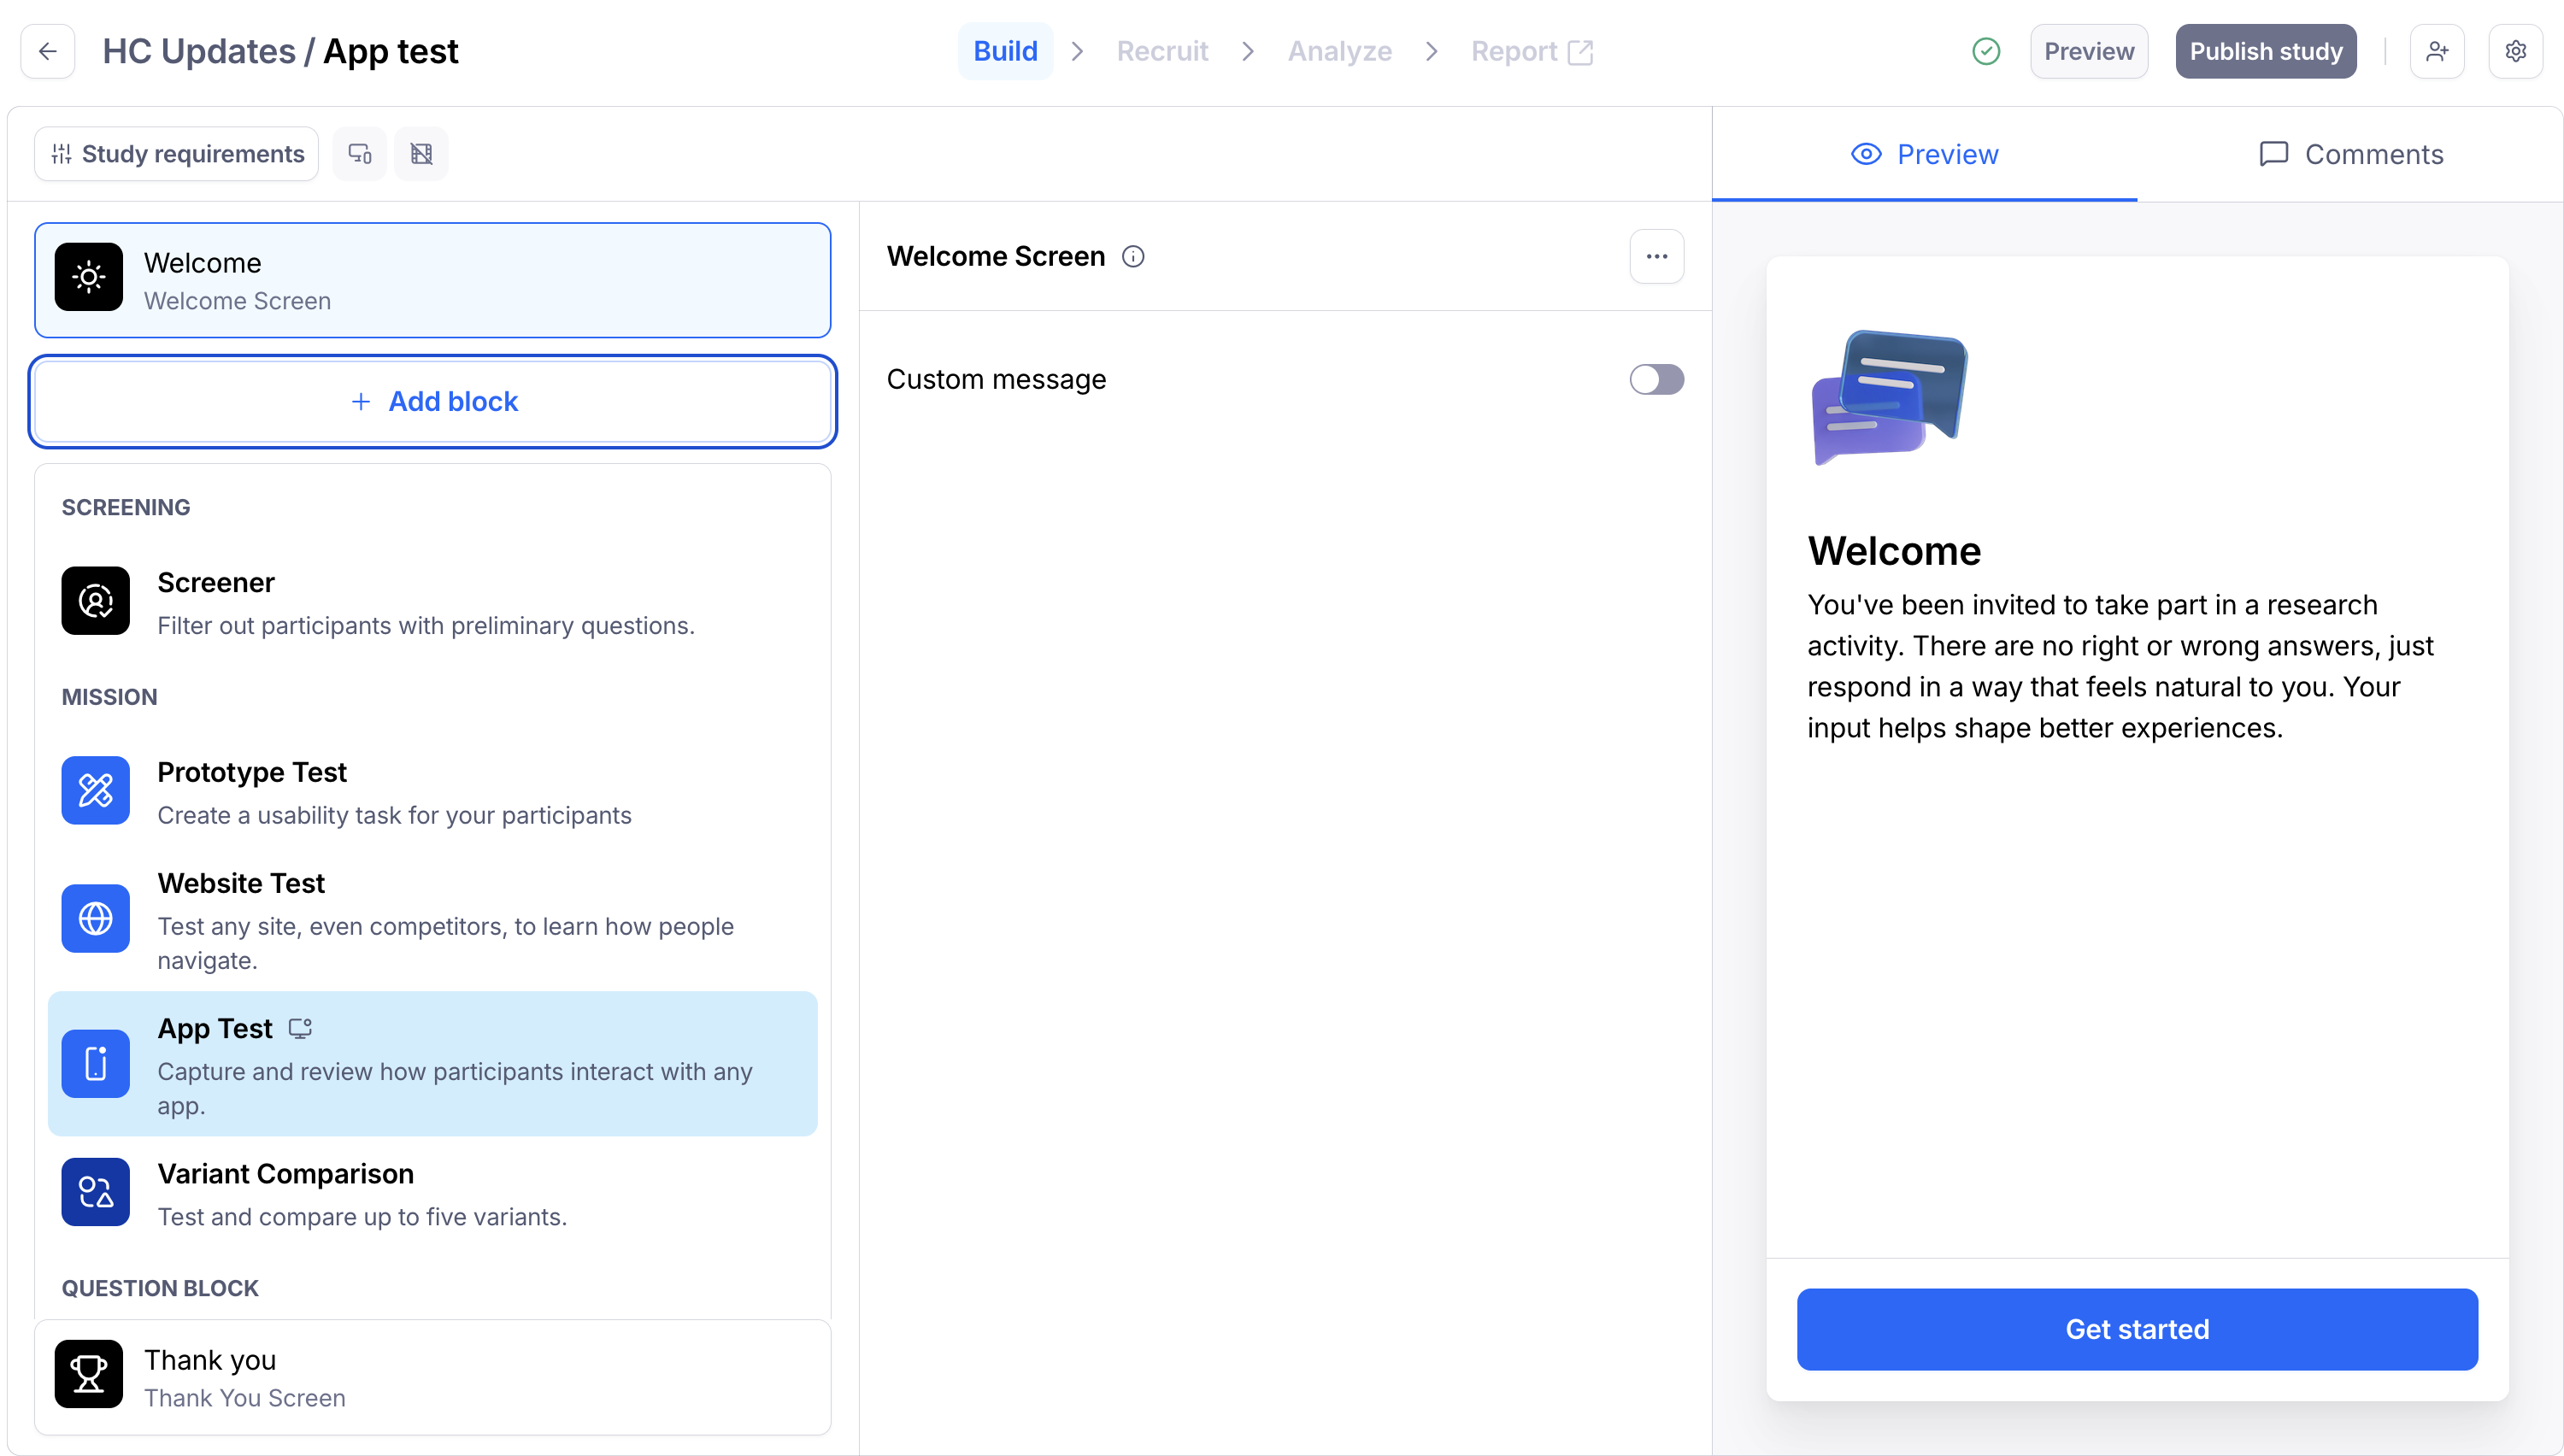Add a Prototype Test block
This screenshot has height=1456, width=2564.
click(x=433, y=793)
